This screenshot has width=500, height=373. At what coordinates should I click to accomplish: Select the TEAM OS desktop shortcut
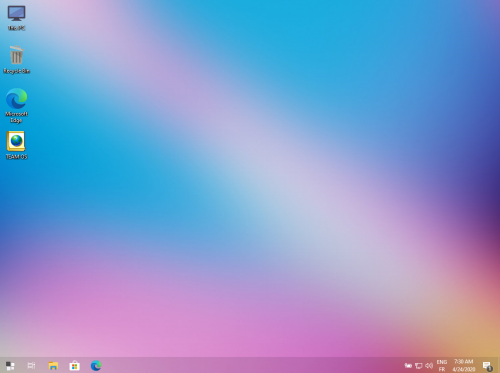pyautogui.click(x=16, y=145)
